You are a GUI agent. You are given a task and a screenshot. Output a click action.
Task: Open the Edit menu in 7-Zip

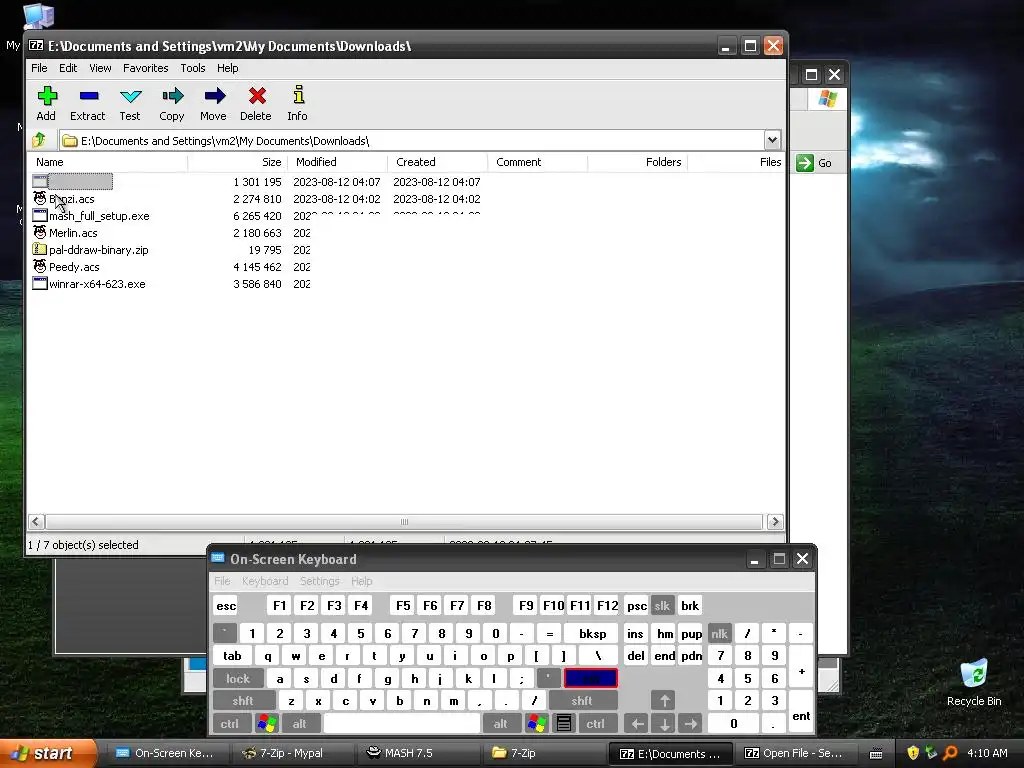pos(68,68)
